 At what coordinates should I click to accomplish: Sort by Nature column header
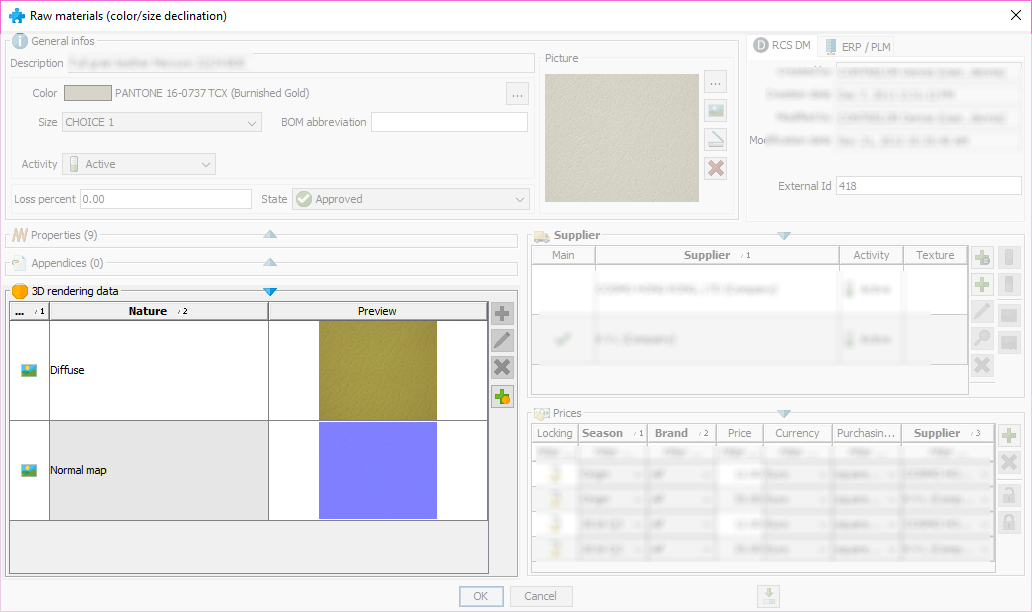(x=159, y=311)
